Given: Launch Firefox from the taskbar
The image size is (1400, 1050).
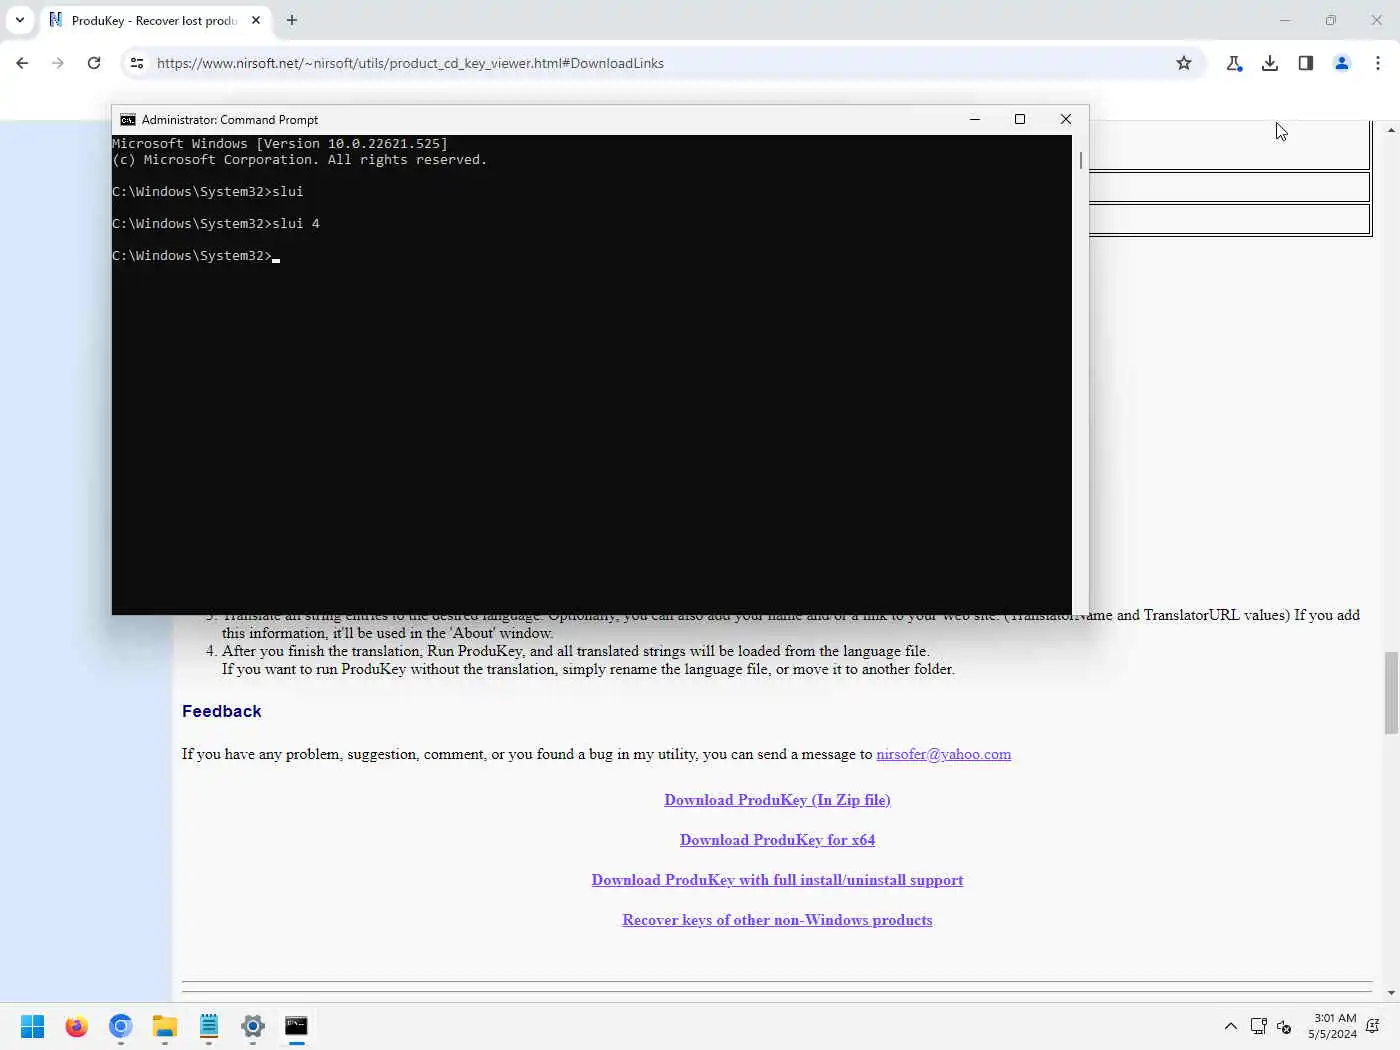Looking at the screenshot, I should [x=76, y=1026].
